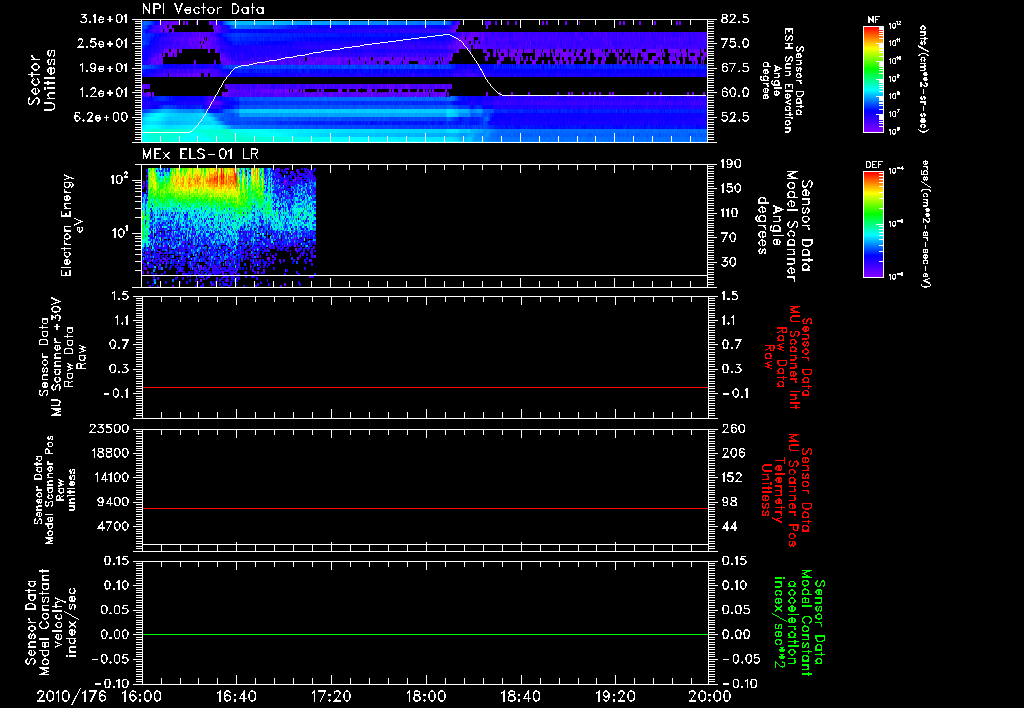Image resolution: width=1024 pixels, height=708 pixels.
Task: Click the green line in the velocity panel
Action: click(x=424, y=634)
